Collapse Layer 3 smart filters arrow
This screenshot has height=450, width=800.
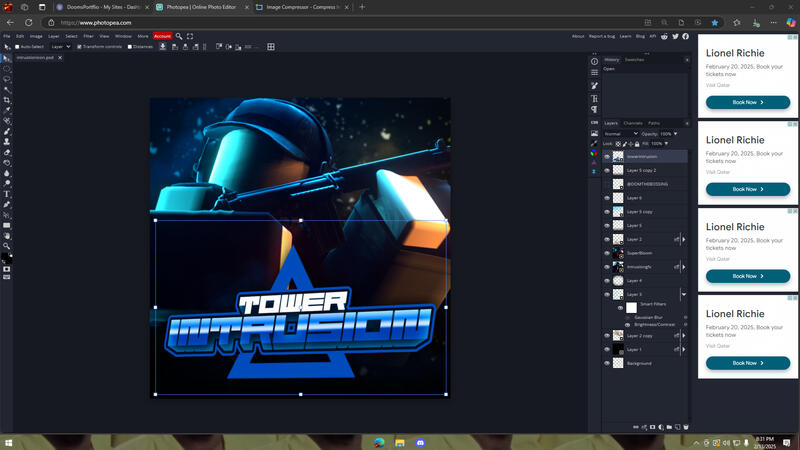pos(684,294)
